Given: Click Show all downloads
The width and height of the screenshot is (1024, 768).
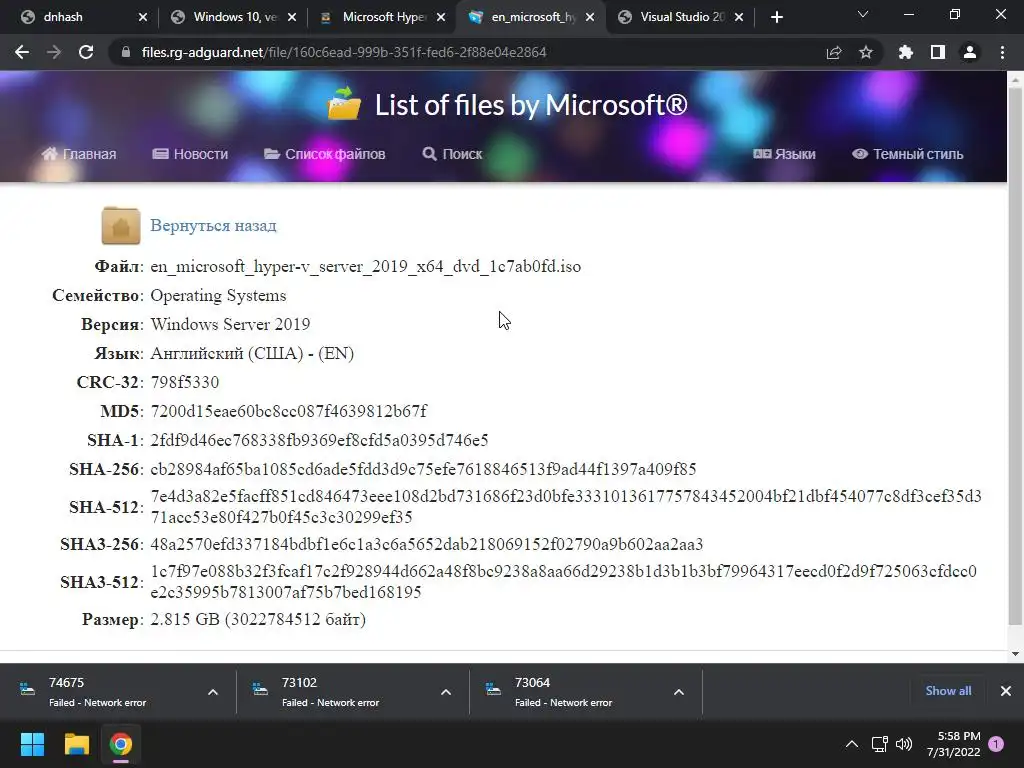Looking at the screenshot, I should pos(948,691).
